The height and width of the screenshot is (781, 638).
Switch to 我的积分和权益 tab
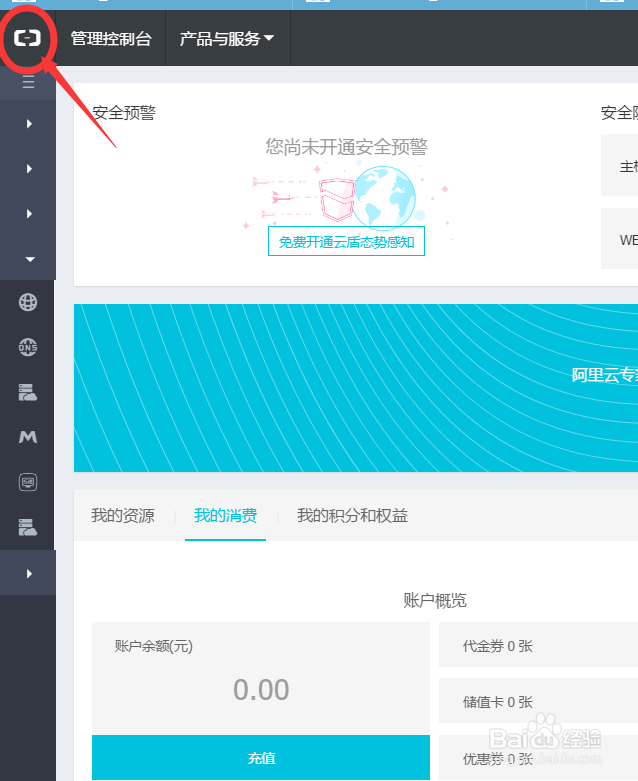[353, 516]
